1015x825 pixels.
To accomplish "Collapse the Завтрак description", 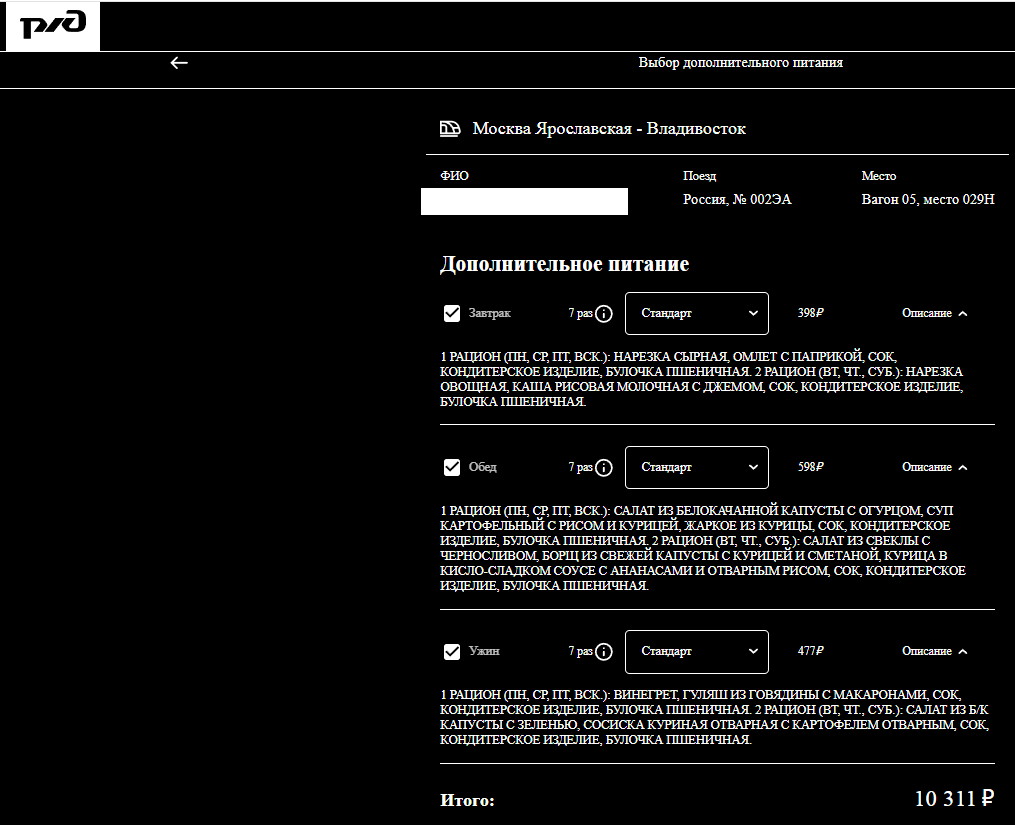I will point(934,314).
